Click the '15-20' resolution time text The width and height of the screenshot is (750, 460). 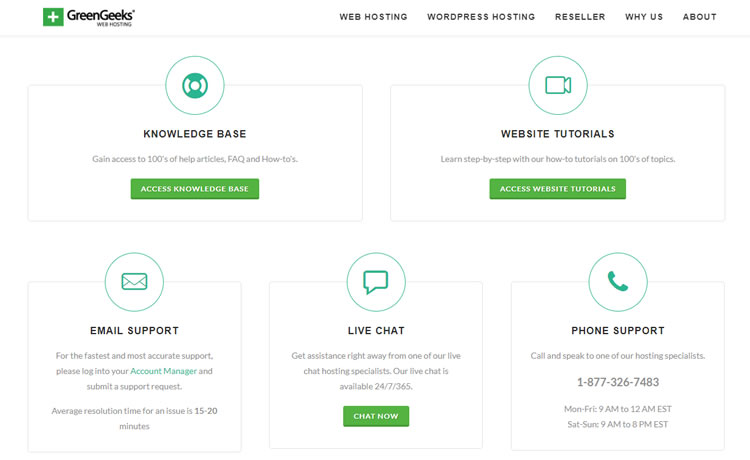tap(206, 411)
